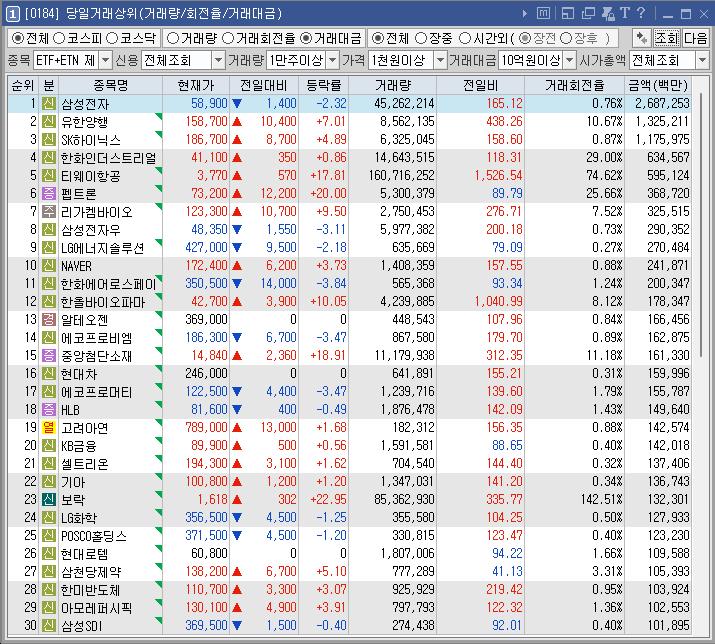Image resolution: width=715 pixels, height=644 pixels.
Task: Open stock SK하이닉스 in the list
Action: pyautogui.click(x=91, y=140)
